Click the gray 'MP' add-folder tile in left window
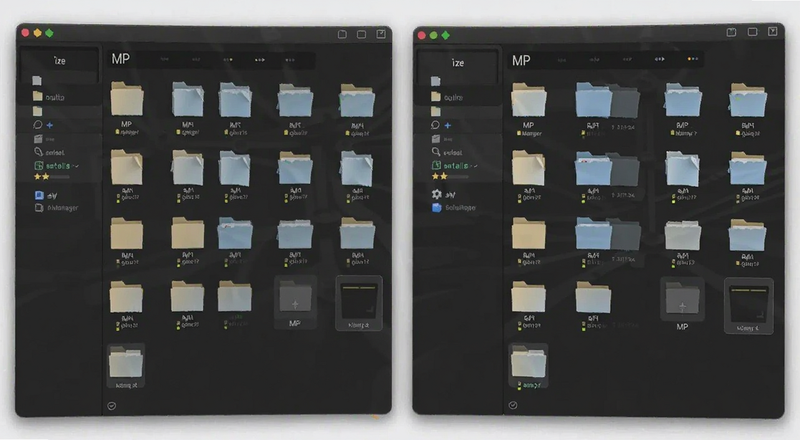This screenshot has height=440, width=800. click(x=295, y=302)
